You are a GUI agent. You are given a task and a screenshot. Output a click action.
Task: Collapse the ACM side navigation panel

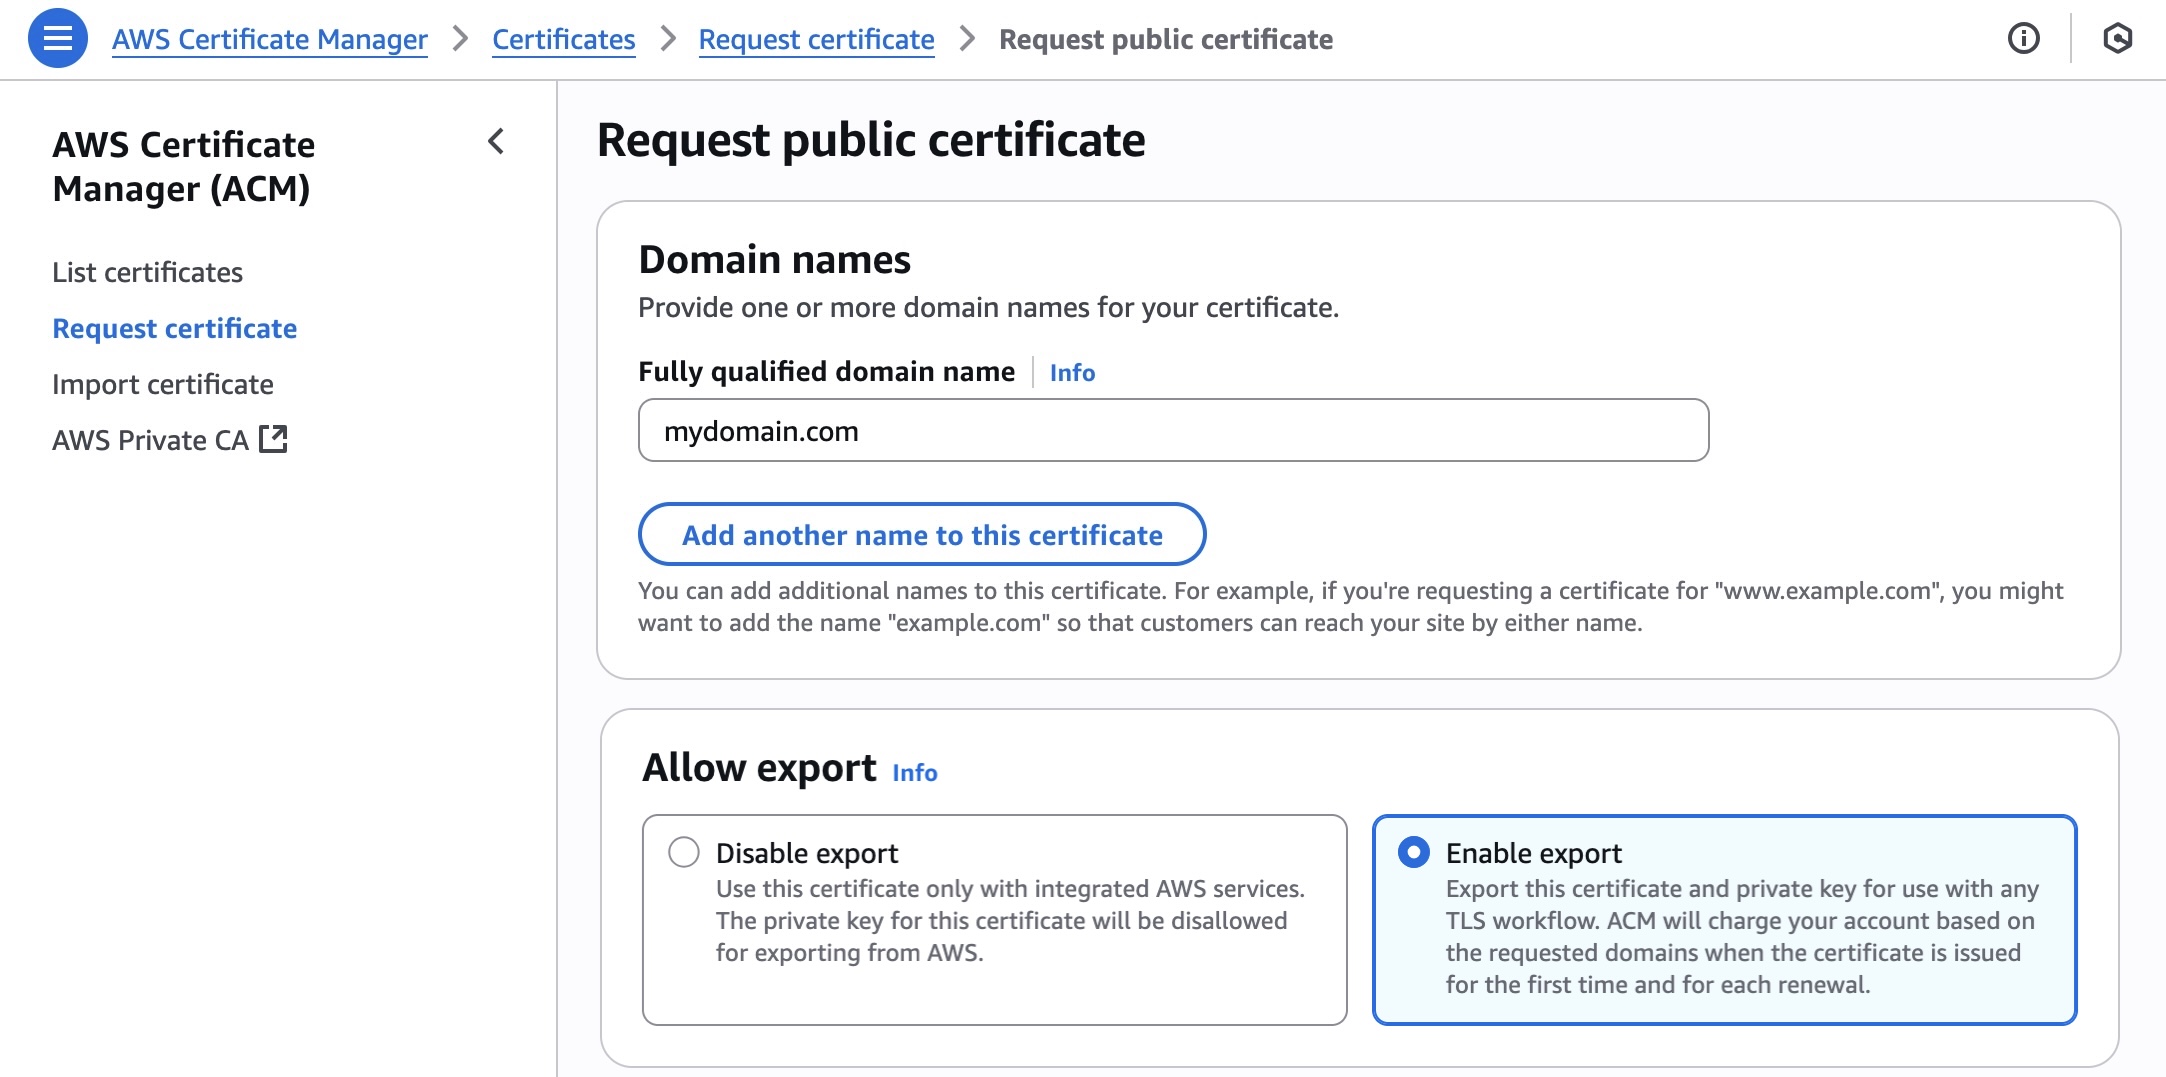tap(496, 142)
